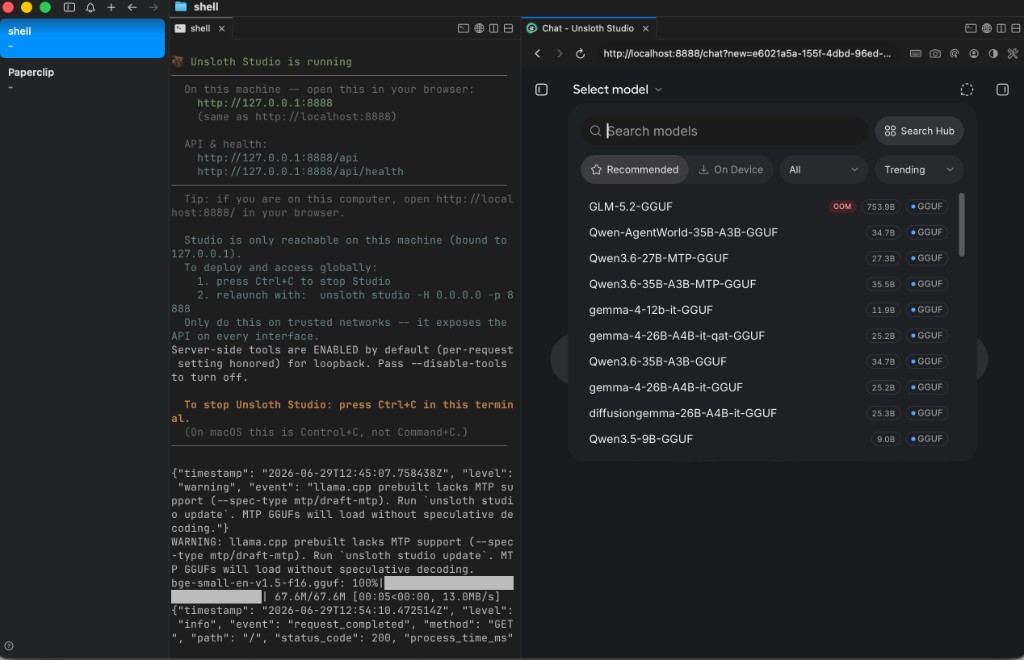
Task: Select the Paperclip workspace in sidebar
Action: click(82, 78)
